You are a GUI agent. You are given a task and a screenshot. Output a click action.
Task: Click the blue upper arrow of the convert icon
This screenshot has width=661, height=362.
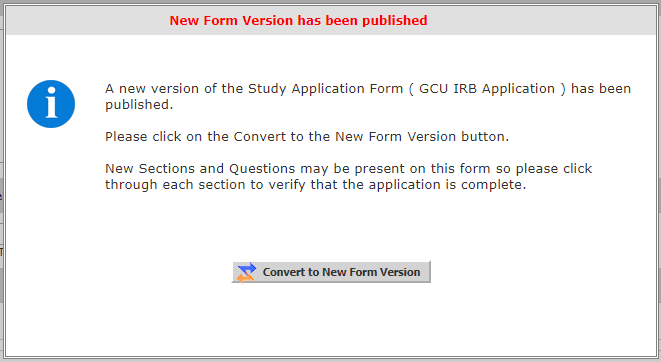click(247, 268)
